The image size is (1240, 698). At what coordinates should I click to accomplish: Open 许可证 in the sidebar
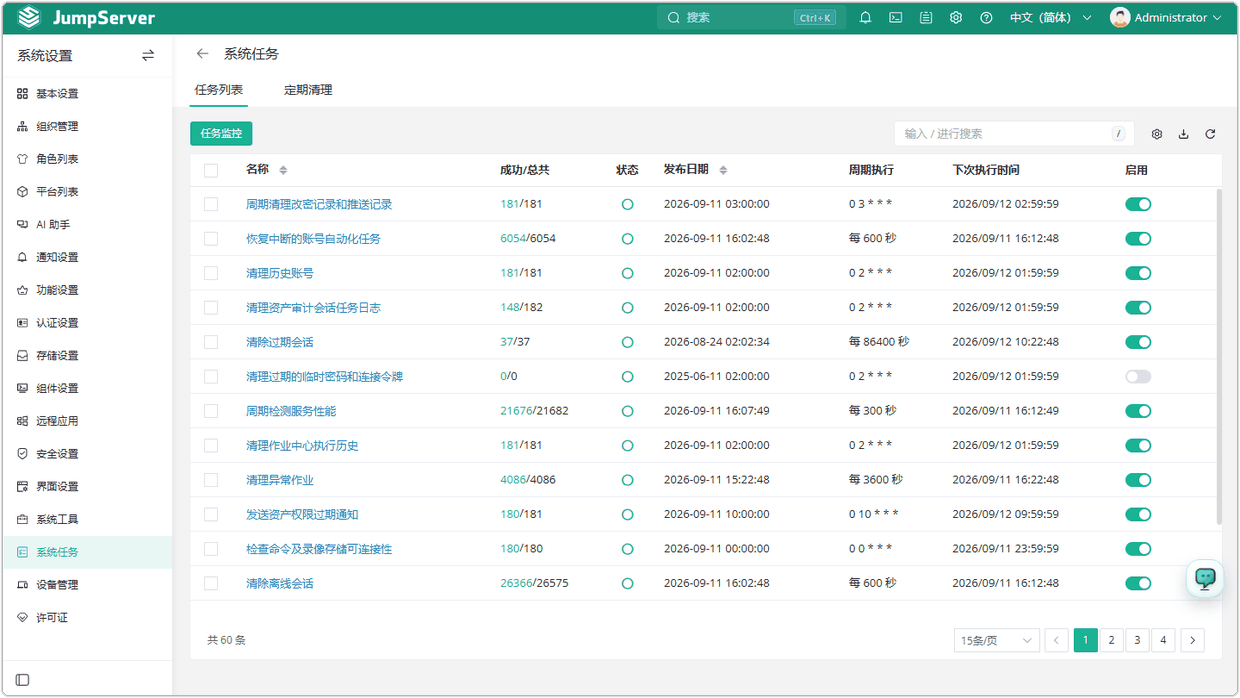pyautogui.click(x=87, y=618)
